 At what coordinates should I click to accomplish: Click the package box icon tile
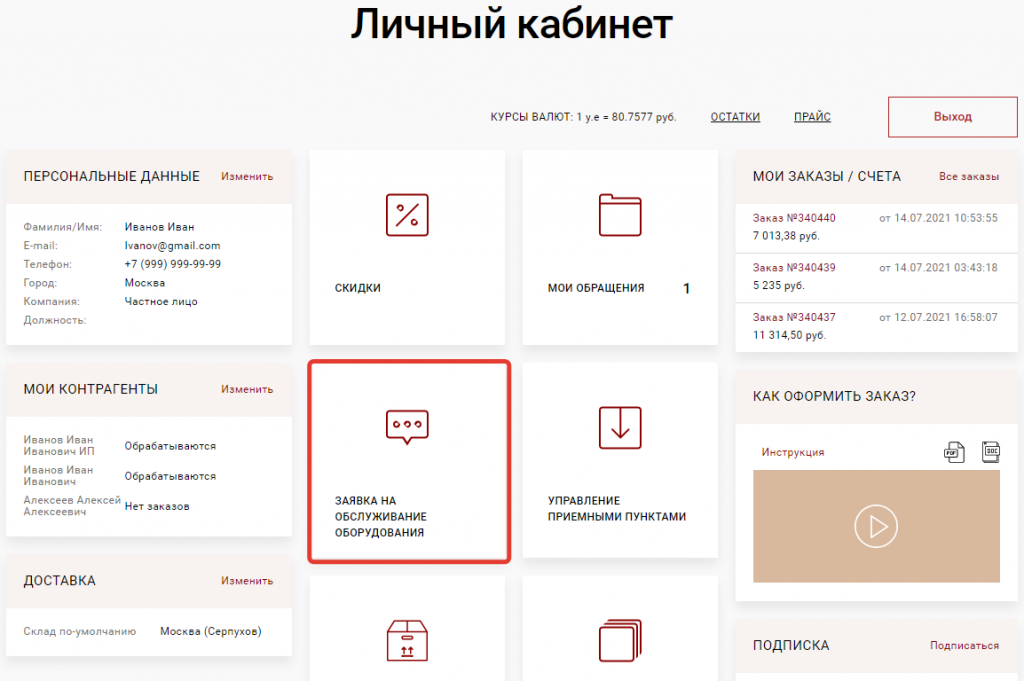click(407, 641)
